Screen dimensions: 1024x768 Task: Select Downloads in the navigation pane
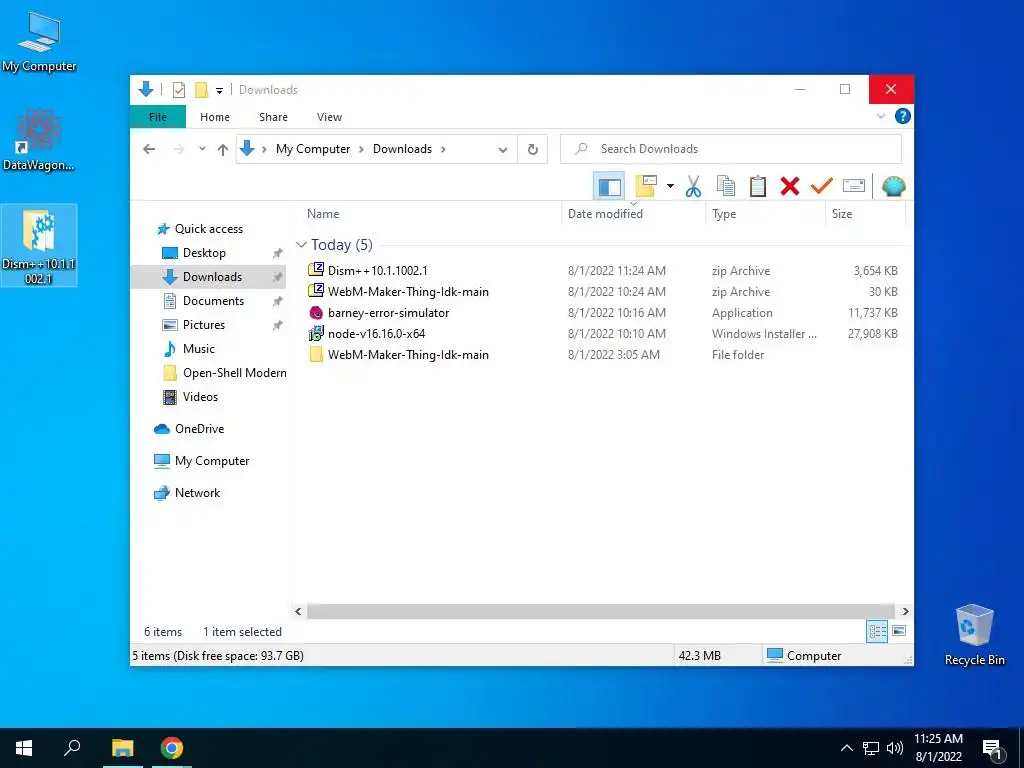[208, 277]
